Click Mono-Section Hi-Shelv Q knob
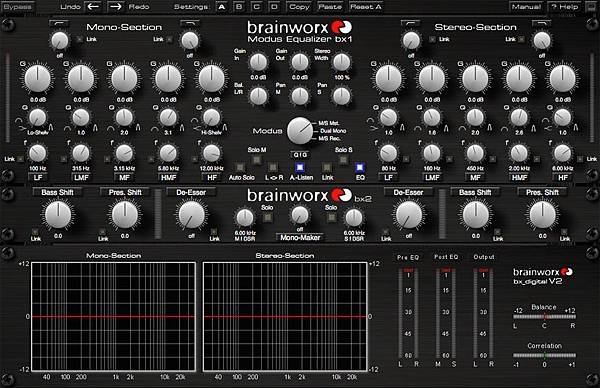The width and height of the screenshot is (600, 388). [x=212, y=118]
